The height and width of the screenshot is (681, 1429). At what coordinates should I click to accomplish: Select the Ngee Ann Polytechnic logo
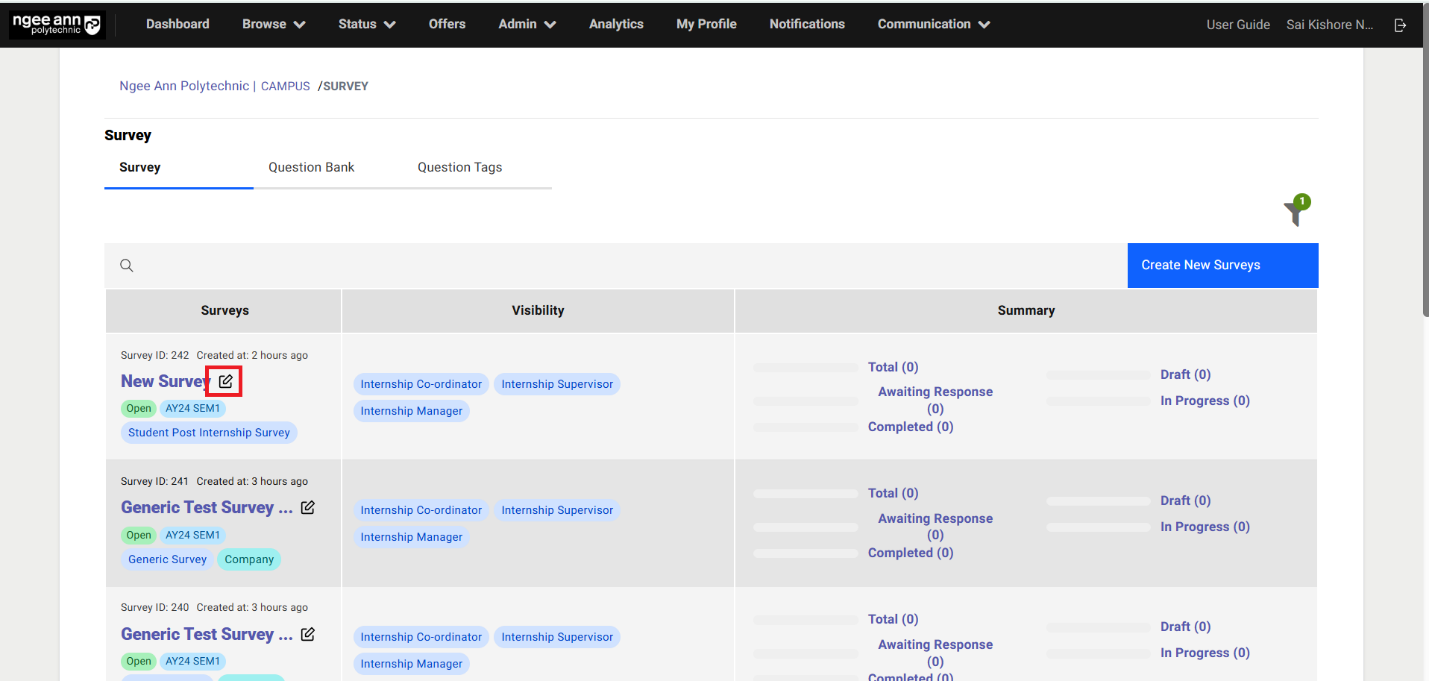[x=57, y=24]
